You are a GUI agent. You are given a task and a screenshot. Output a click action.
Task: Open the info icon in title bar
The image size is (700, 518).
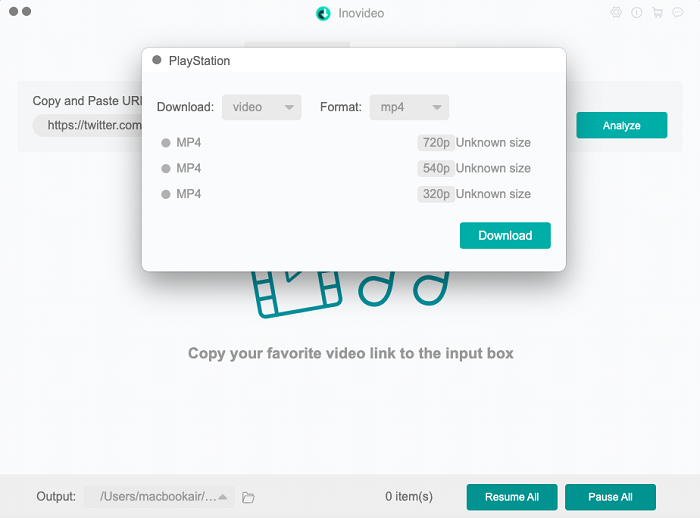[637, 13]
